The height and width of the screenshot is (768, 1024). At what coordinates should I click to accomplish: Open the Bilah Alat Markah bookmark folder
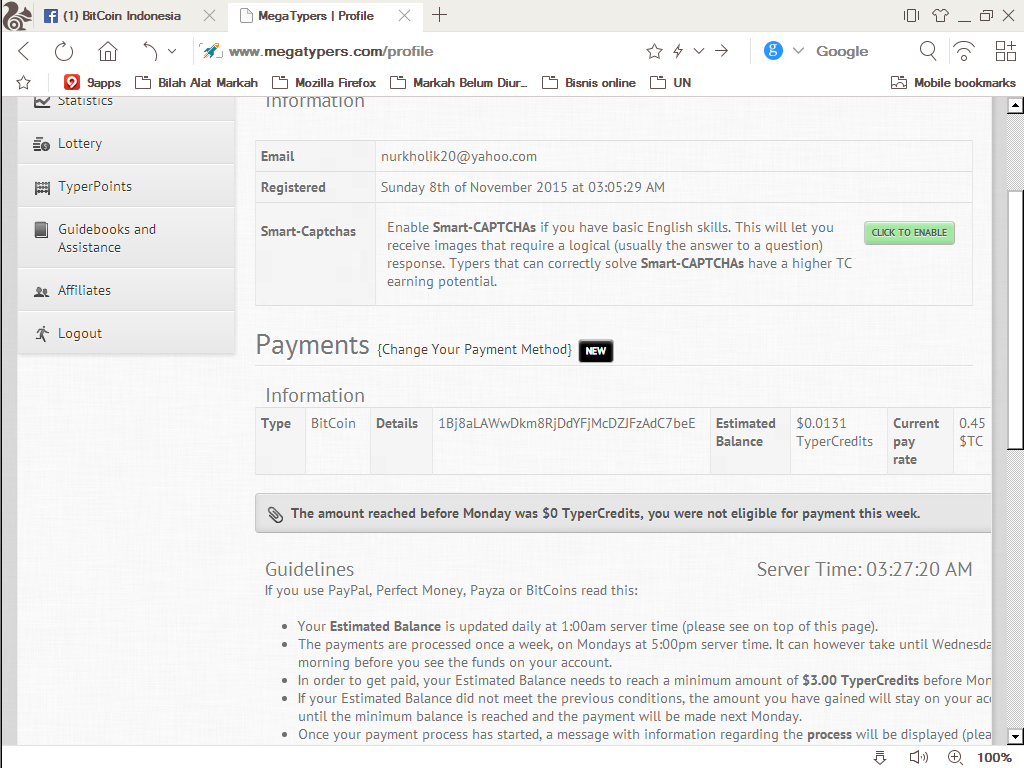pyautogui.click(x=196, y=82)
